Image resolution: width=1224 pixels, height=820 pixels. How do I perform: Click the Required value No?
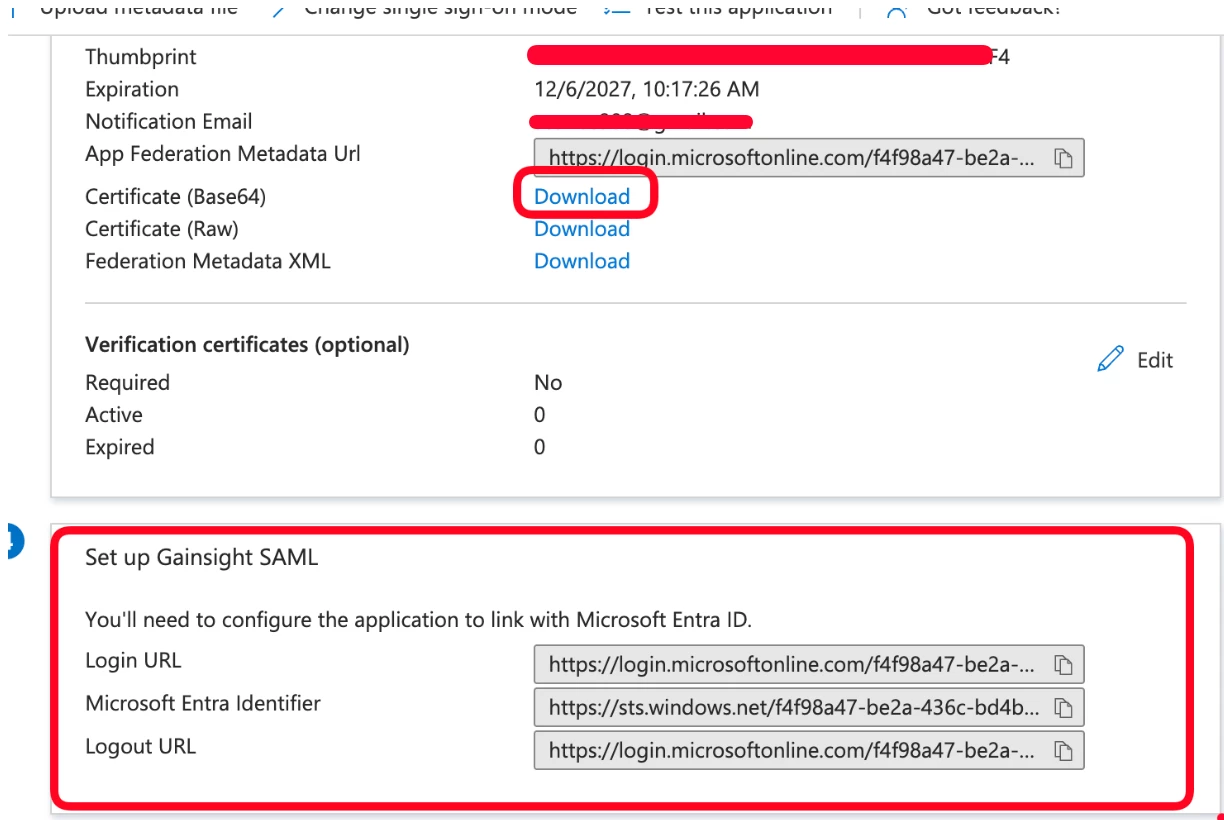point(548,383)
